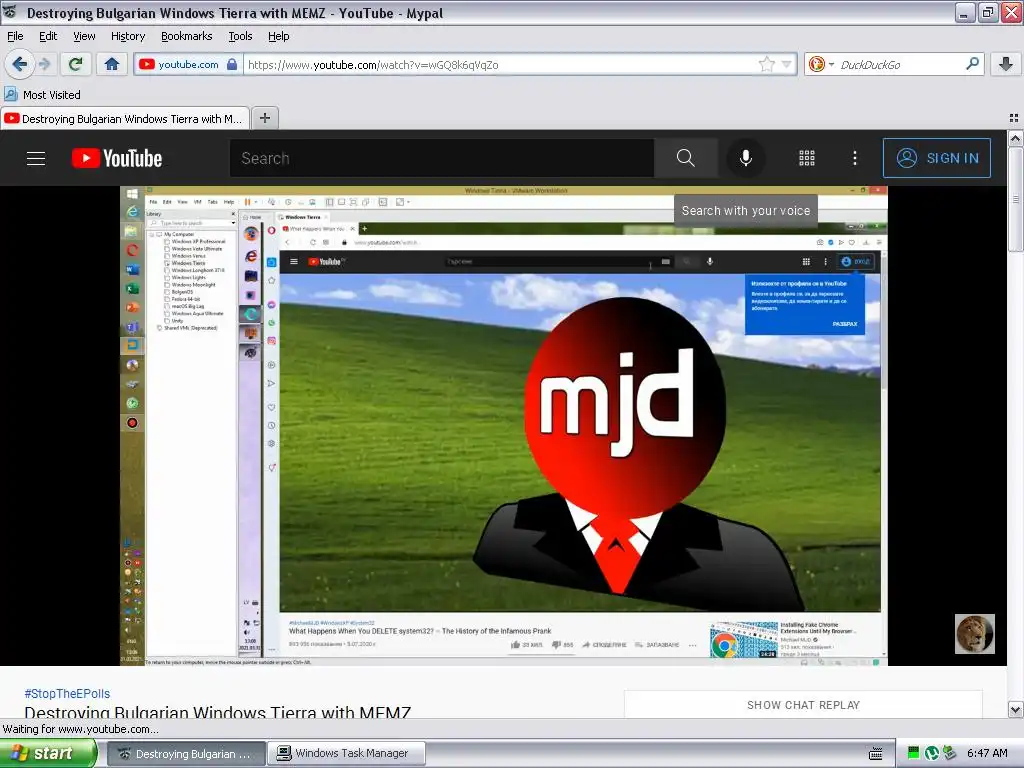Click the padlock site security icon
Viewport: 1024px width, 768px height.
click(x=232, y=64)
